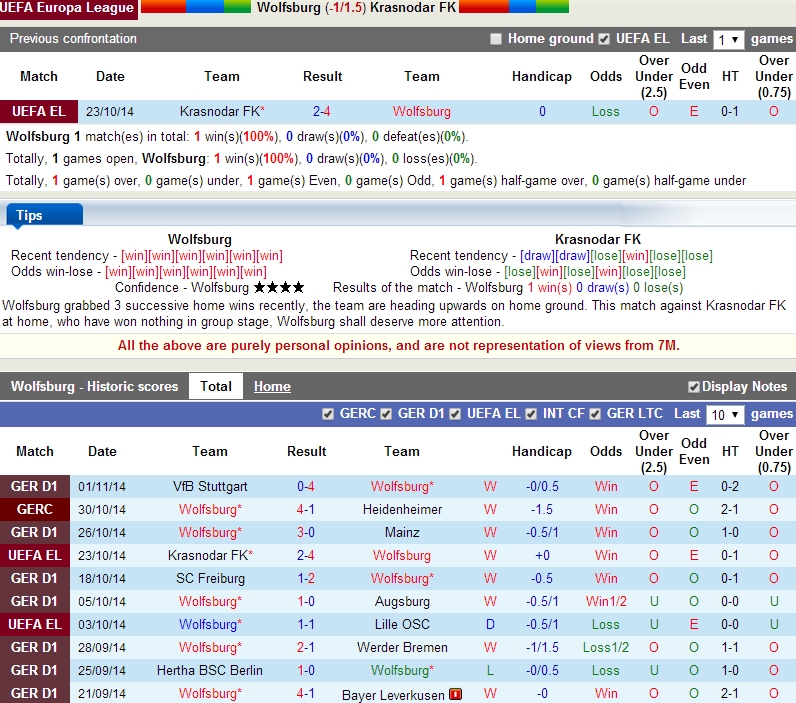Open SC Freiburg team link
The height and width of the screenshot is (703, 796).
[210, 579]
